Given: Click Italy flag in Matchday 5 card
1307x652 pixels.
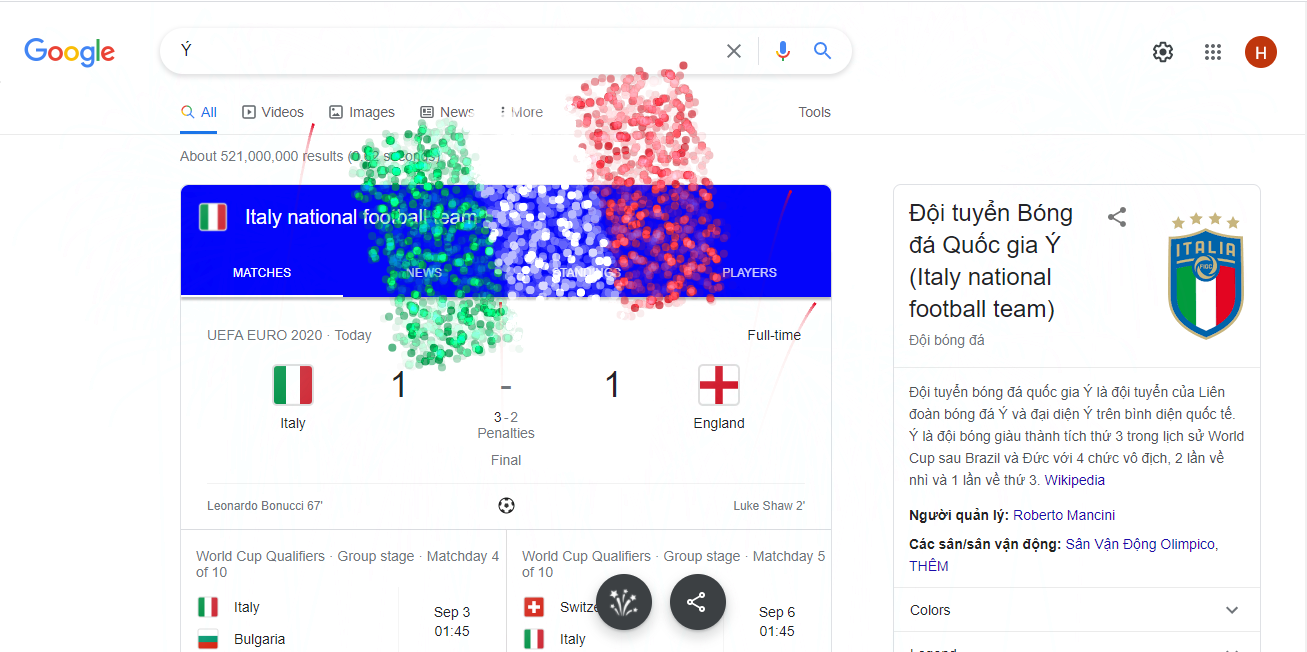Looking at the screenshot, I should tap(534, 639).
